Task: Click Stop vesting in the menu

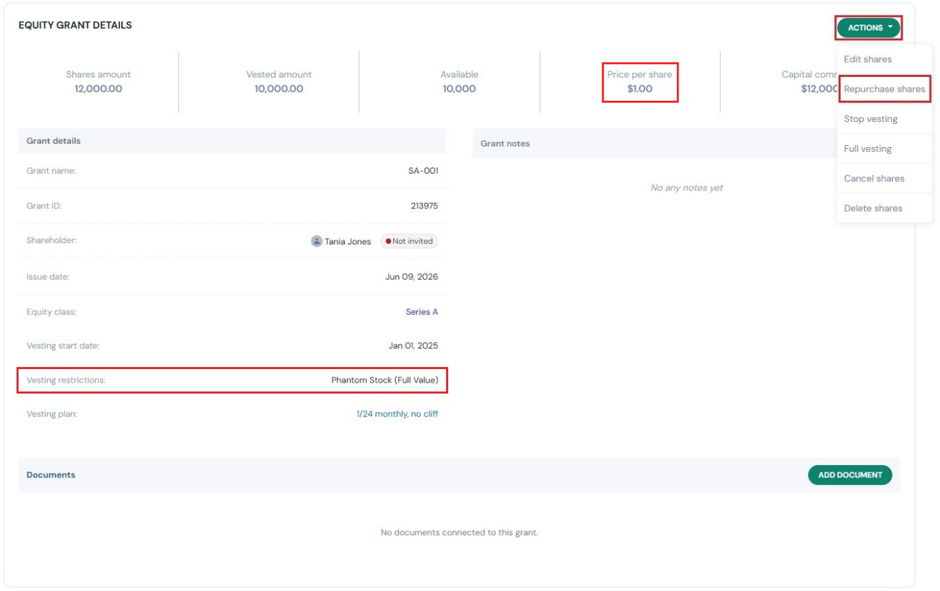Action: tap(870, 119)
